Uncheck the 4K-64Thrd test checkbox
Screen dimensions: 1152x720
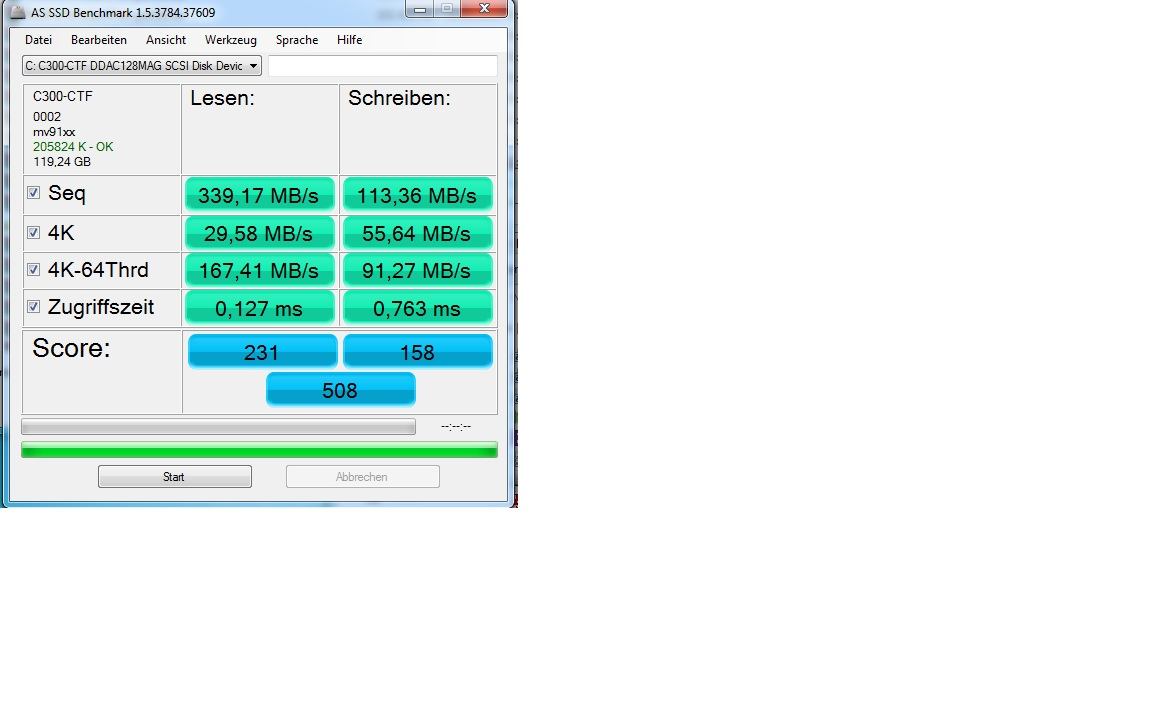[33, 270]
